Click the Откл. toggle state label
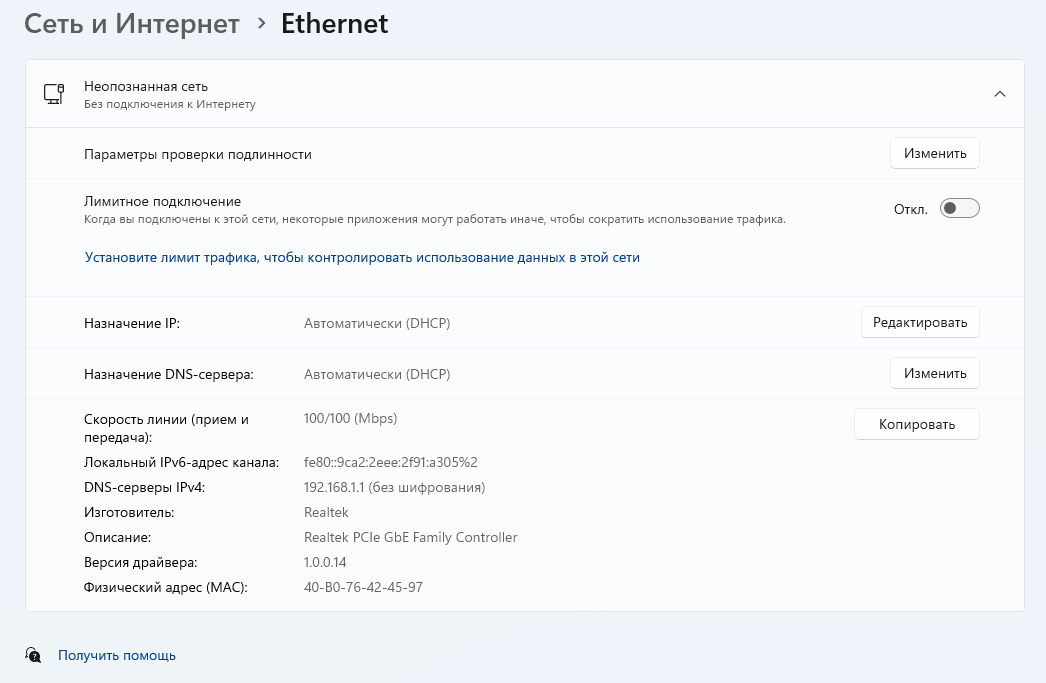Viewport: 1046px width, 683px height. point(911,209)
